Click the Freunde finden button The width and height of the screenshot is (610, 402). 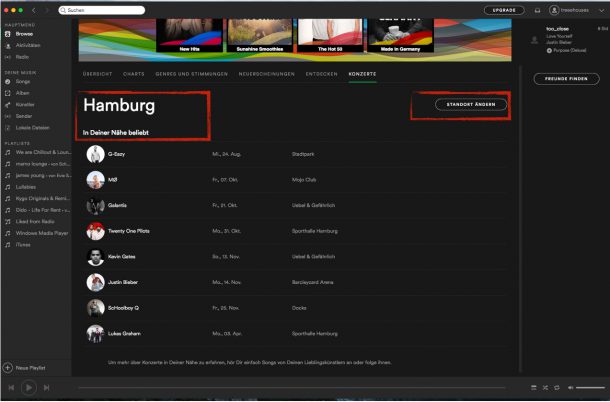coord(566,79)
